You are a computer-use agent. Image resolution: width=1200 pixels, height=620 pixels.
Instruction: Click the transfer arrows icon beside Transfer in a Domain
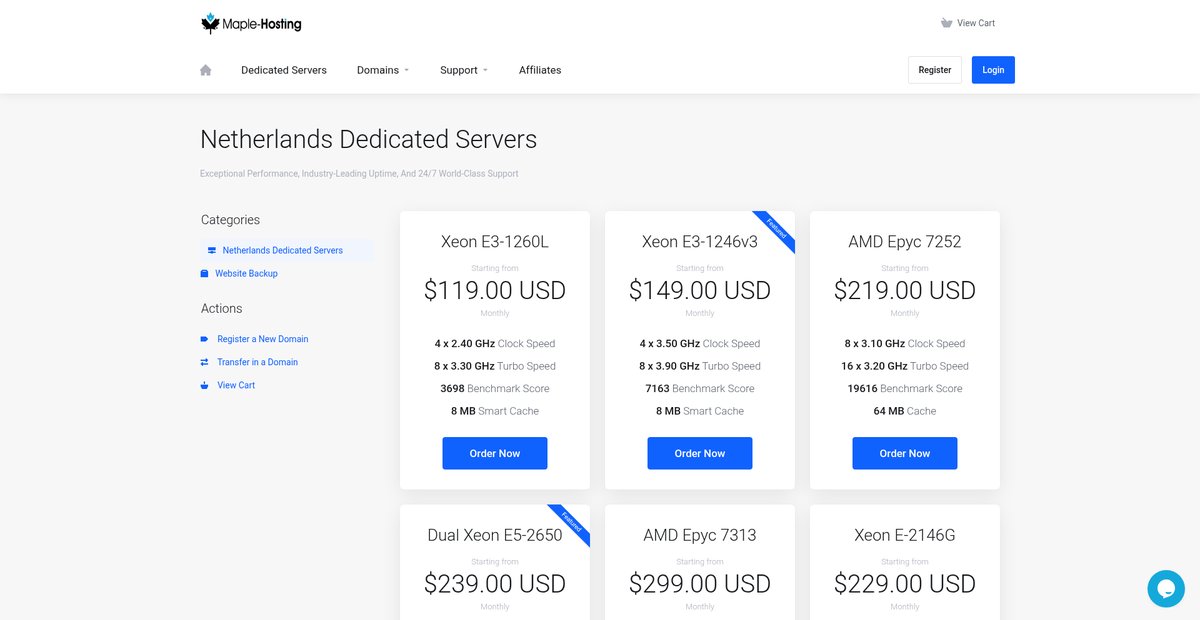coord(205,362)
